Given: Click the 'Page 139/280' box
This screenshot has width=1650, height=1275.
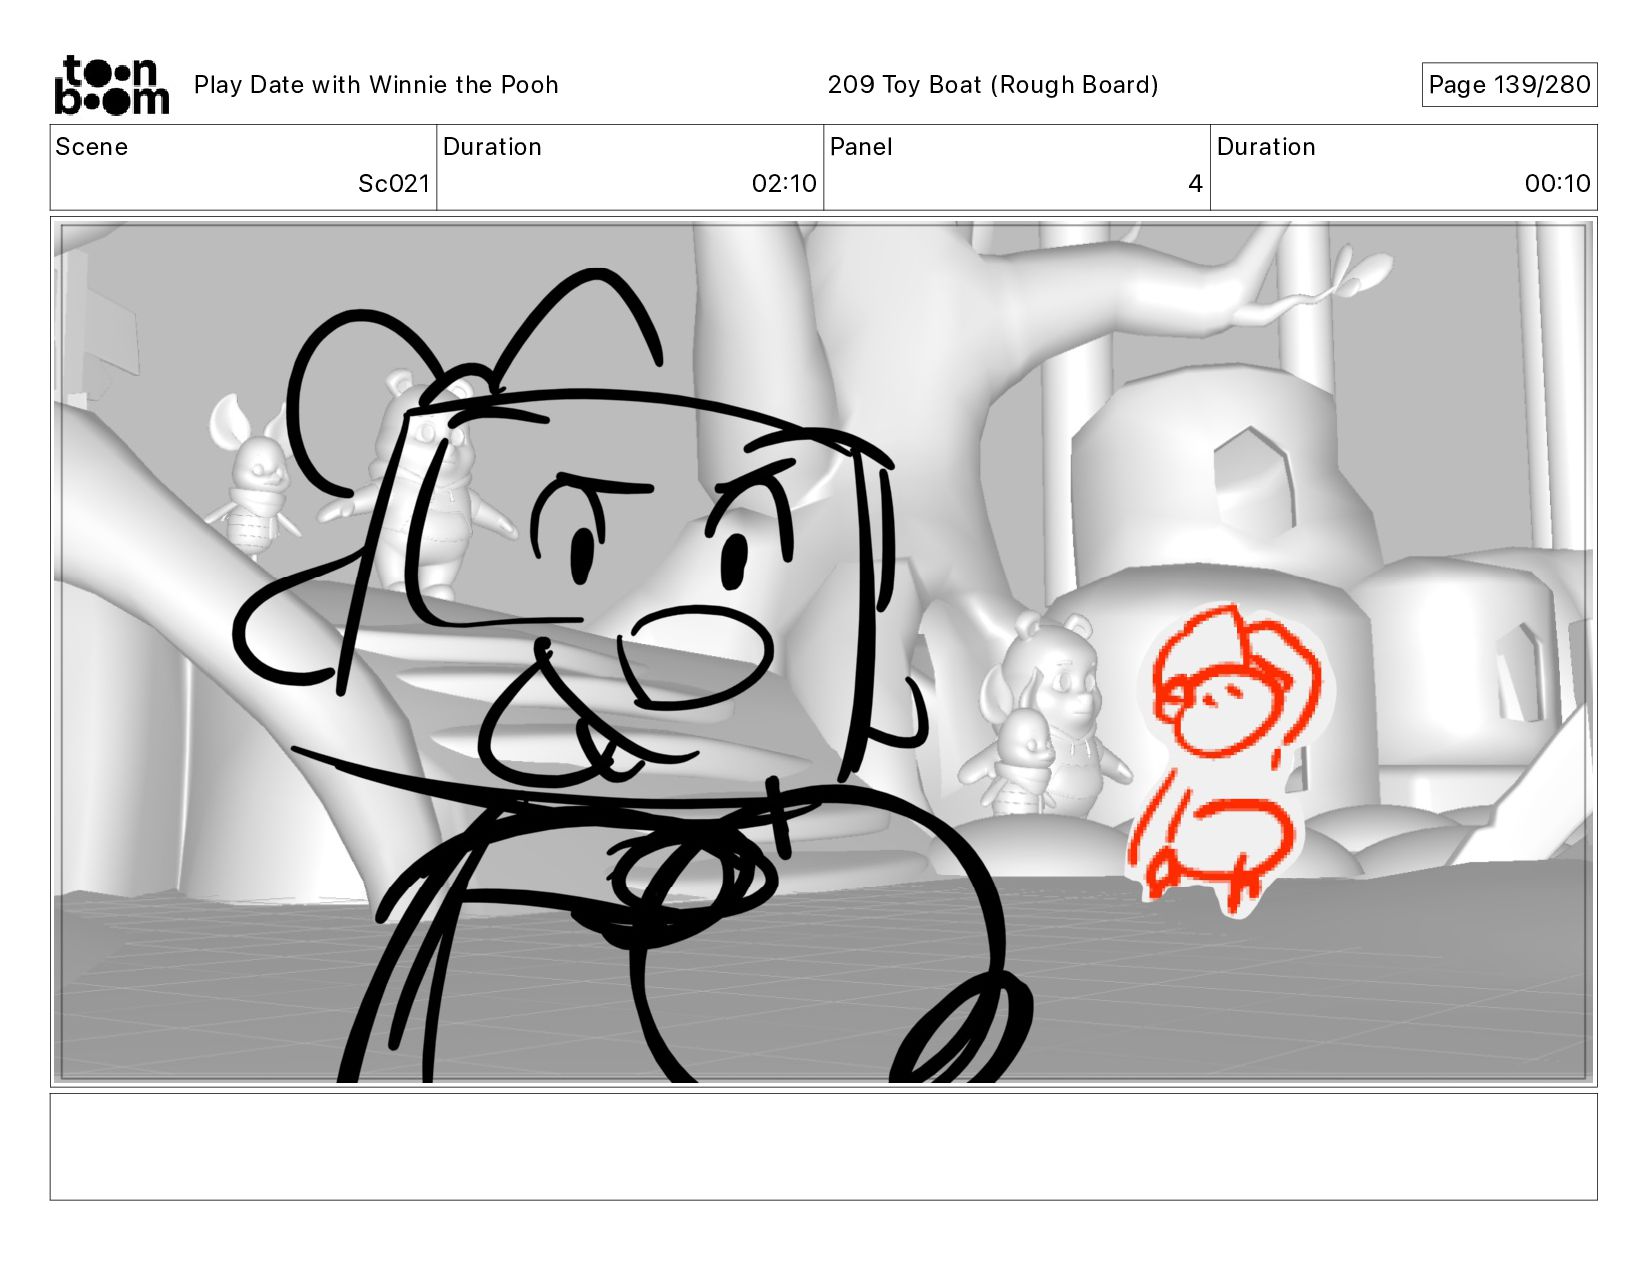Looking at the screenshot, I should click(1509, 85).
